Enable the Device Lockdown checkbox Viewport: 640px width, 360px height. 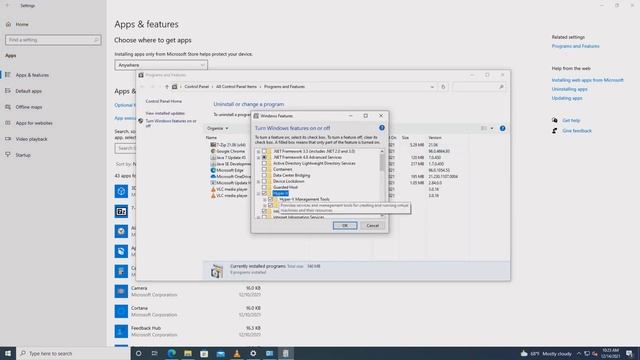click(x=264, y=181)
